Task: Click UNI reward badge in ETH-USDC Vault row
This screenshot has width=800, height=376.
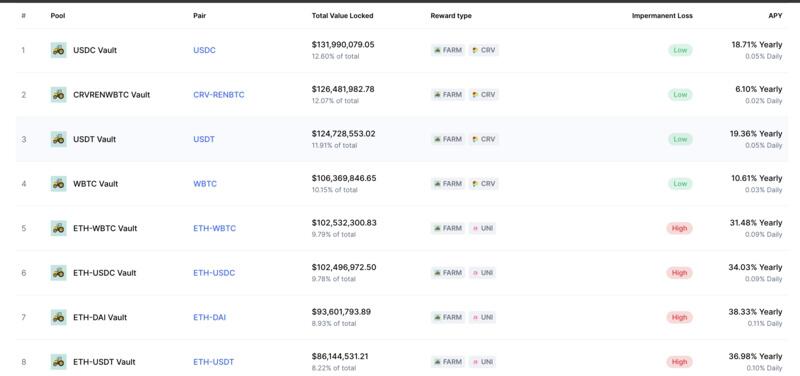Action: (483, 272)
